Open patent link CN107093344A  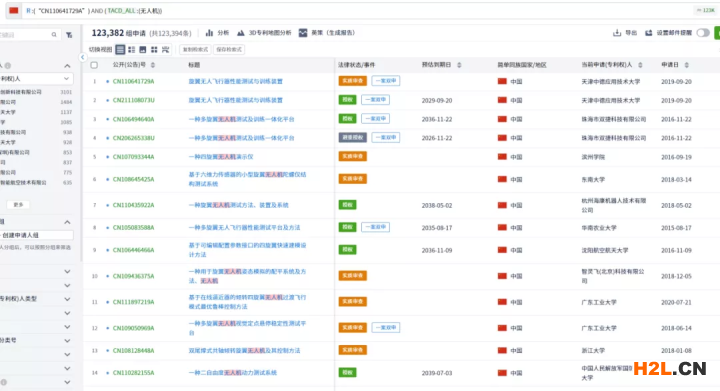click(134, 156)
